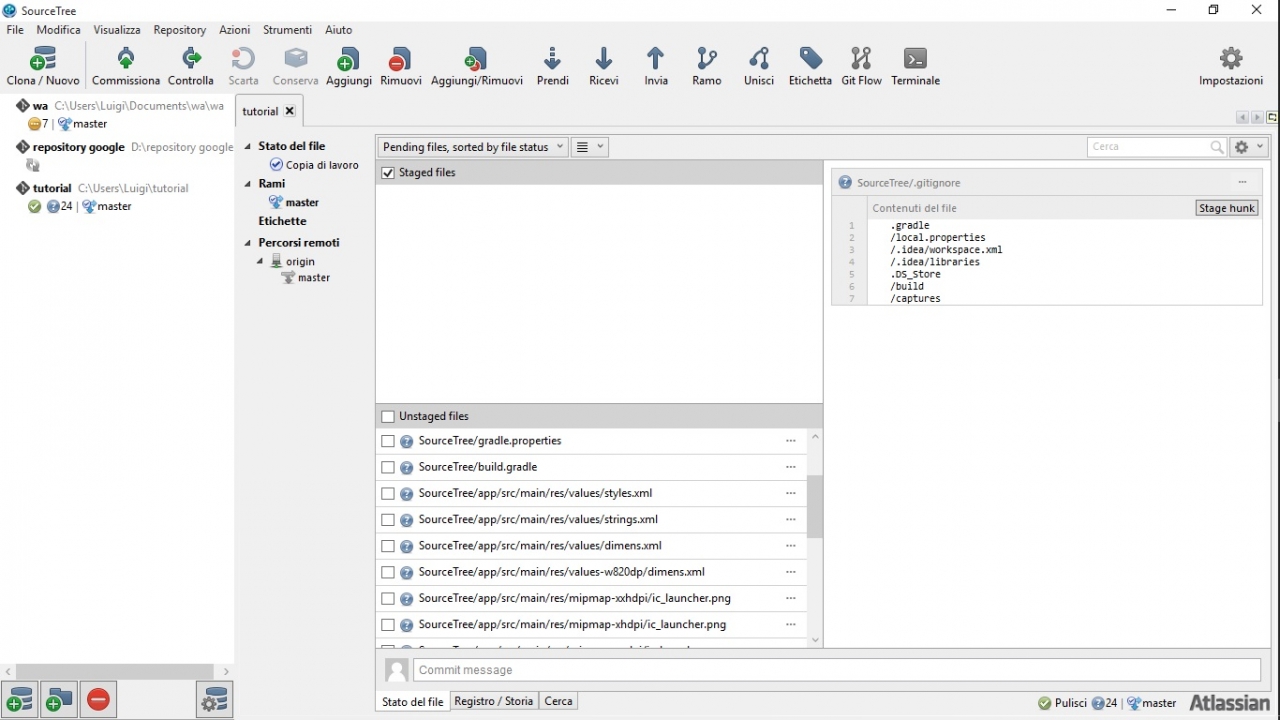Click the Stage hunk button
The image size is (1280, 720).
[1227, 208]
